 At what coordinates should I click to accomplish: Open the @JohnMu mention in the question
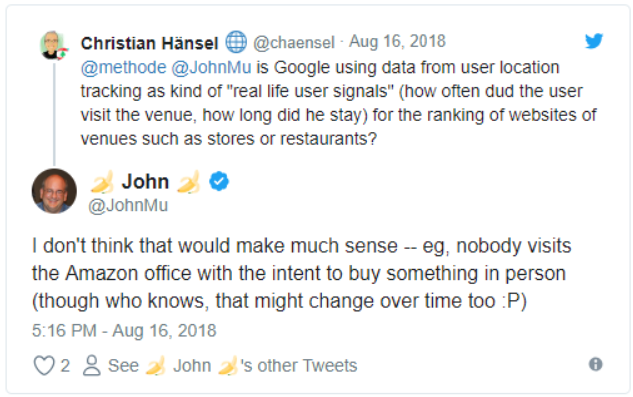click(212, 67)
